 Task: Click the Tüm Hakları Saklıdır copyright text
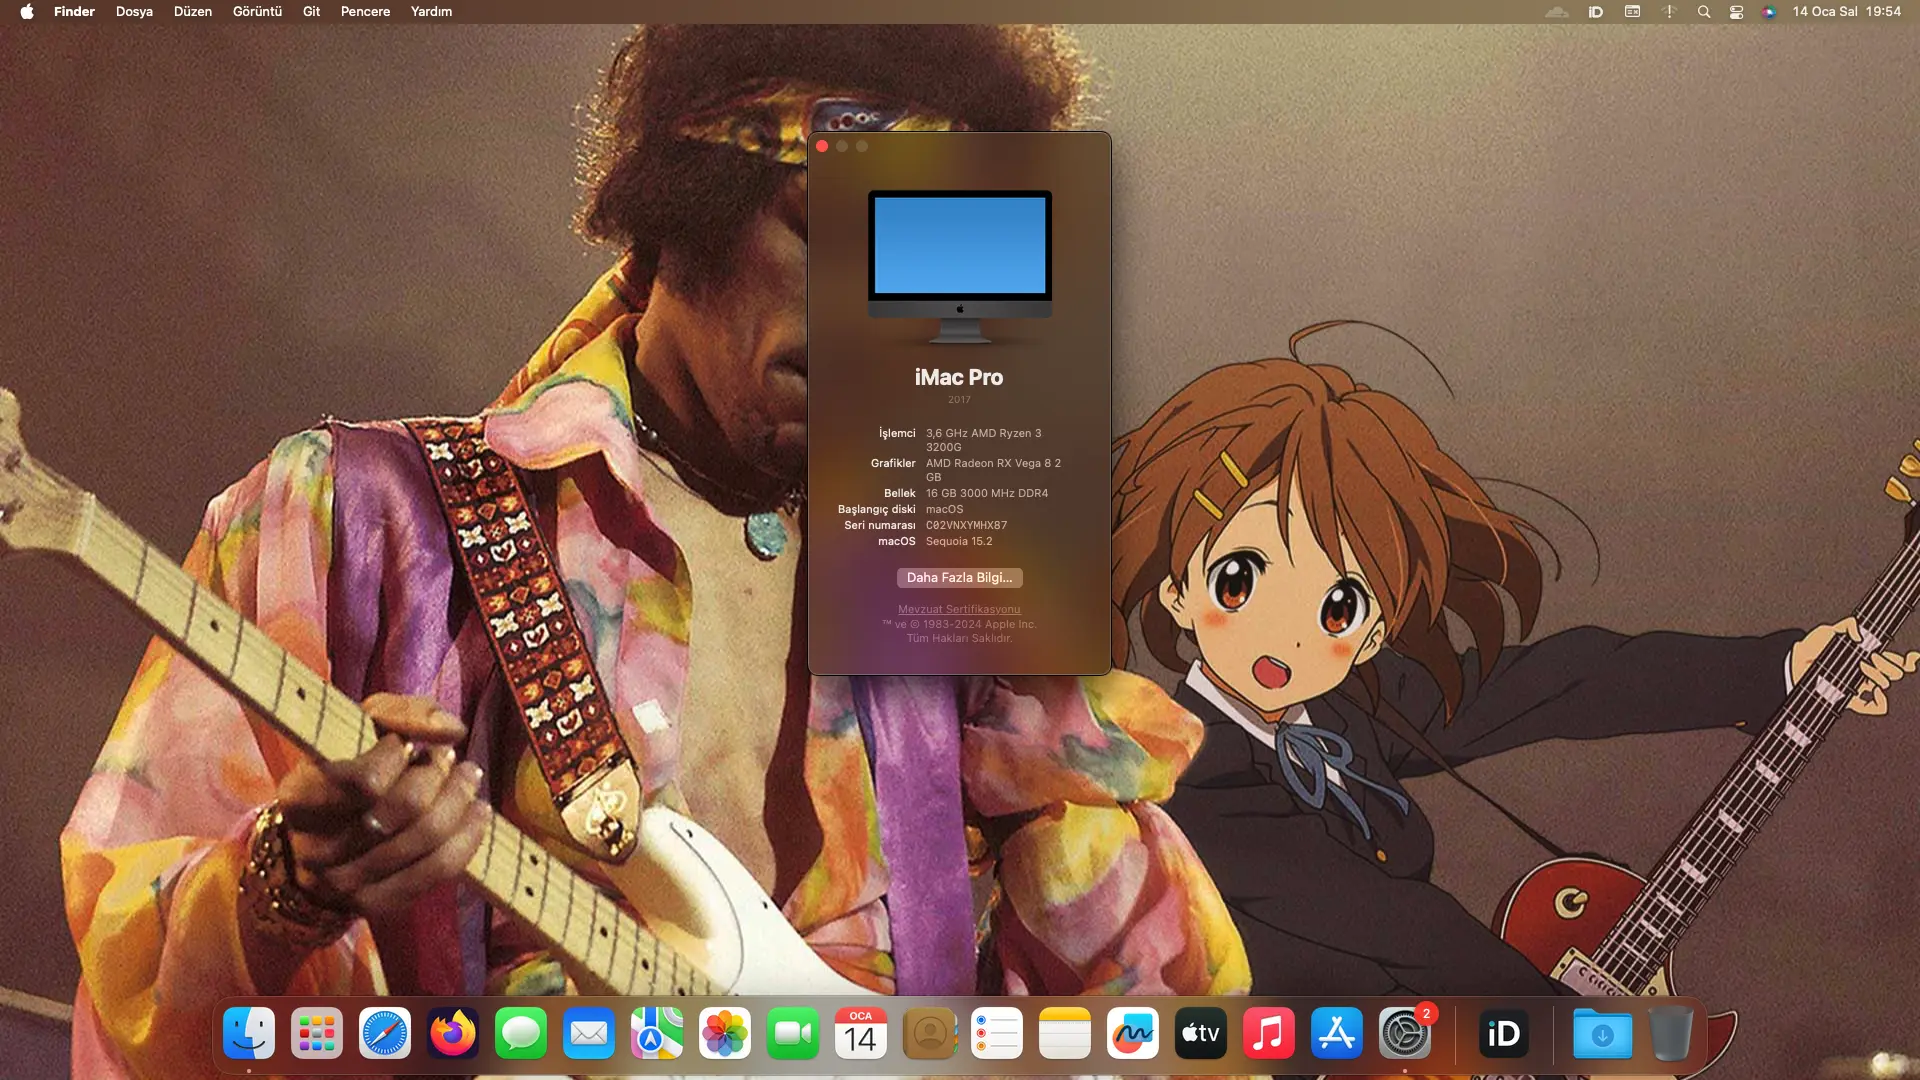coord(959,638)
